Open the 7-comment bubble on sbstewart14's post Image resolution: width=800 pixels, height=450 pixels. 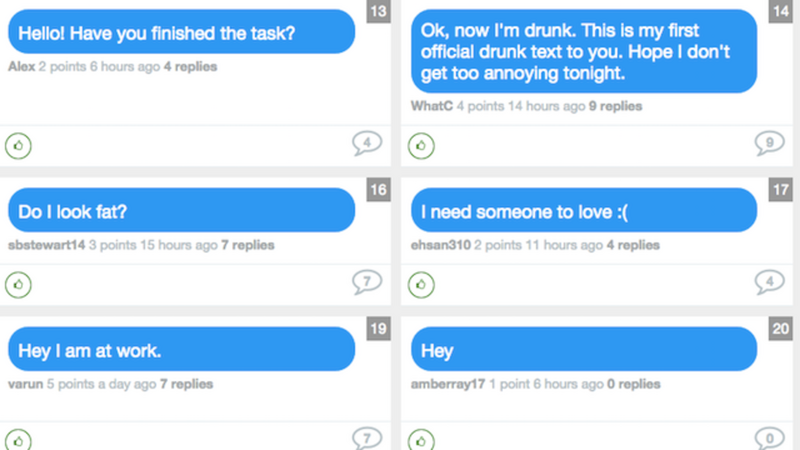(x=367, y=282)
